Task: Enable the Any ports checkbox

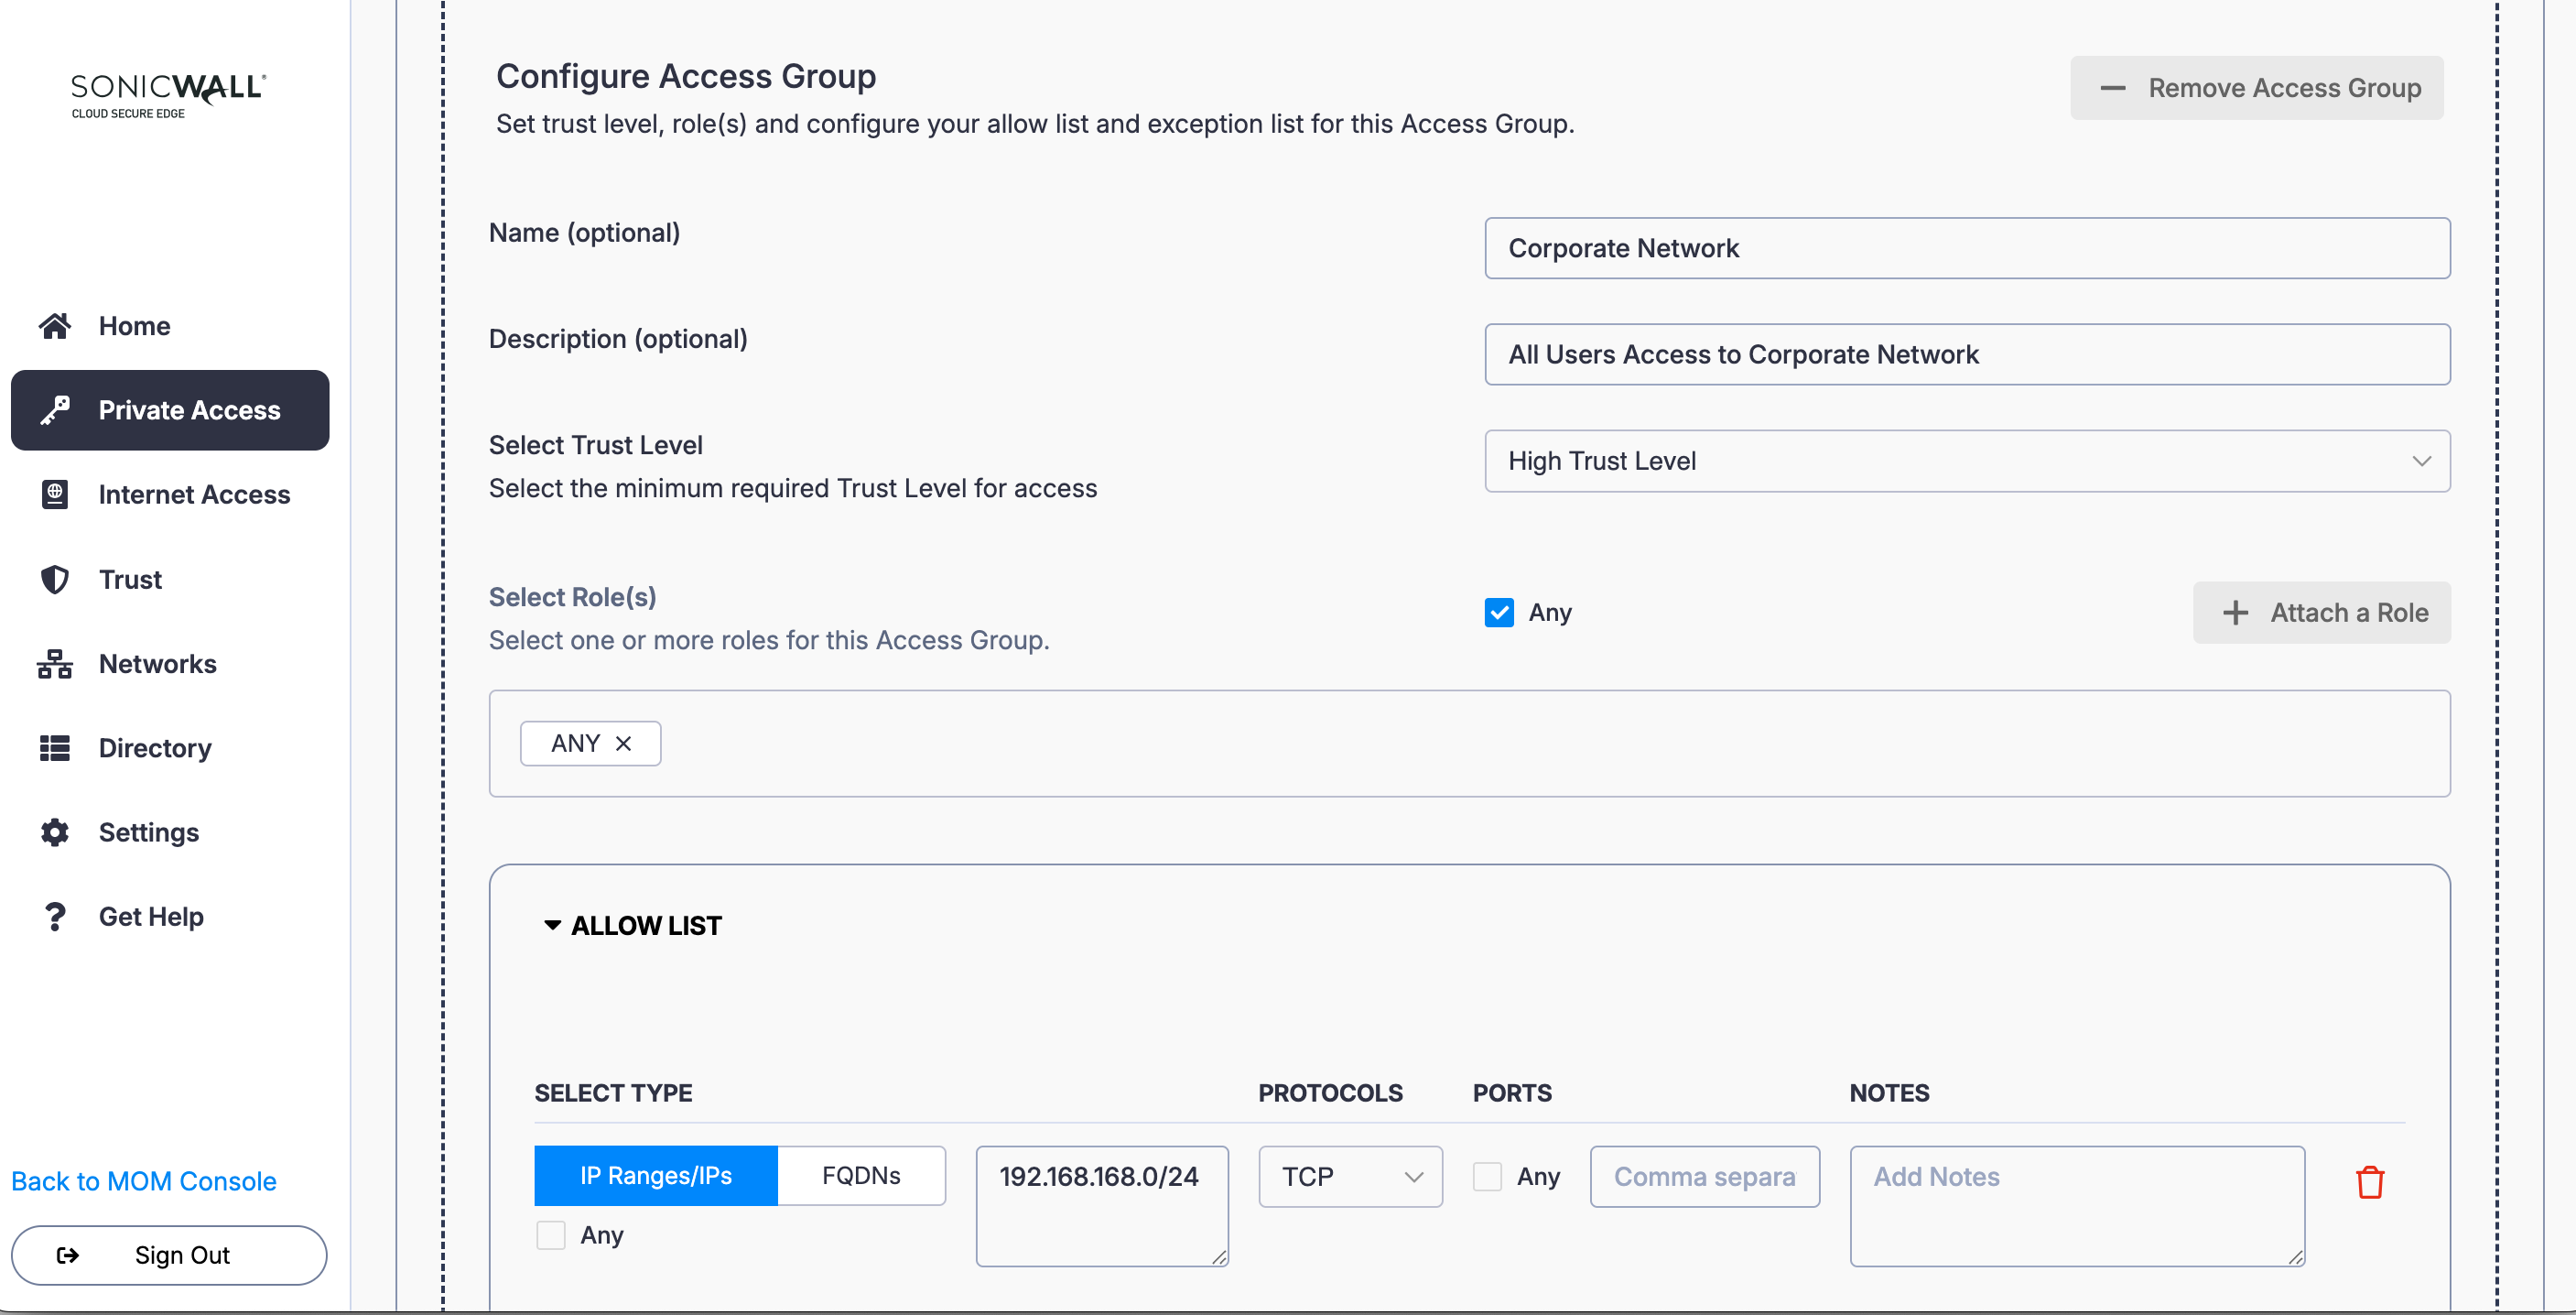Action: [1487, 1176]
